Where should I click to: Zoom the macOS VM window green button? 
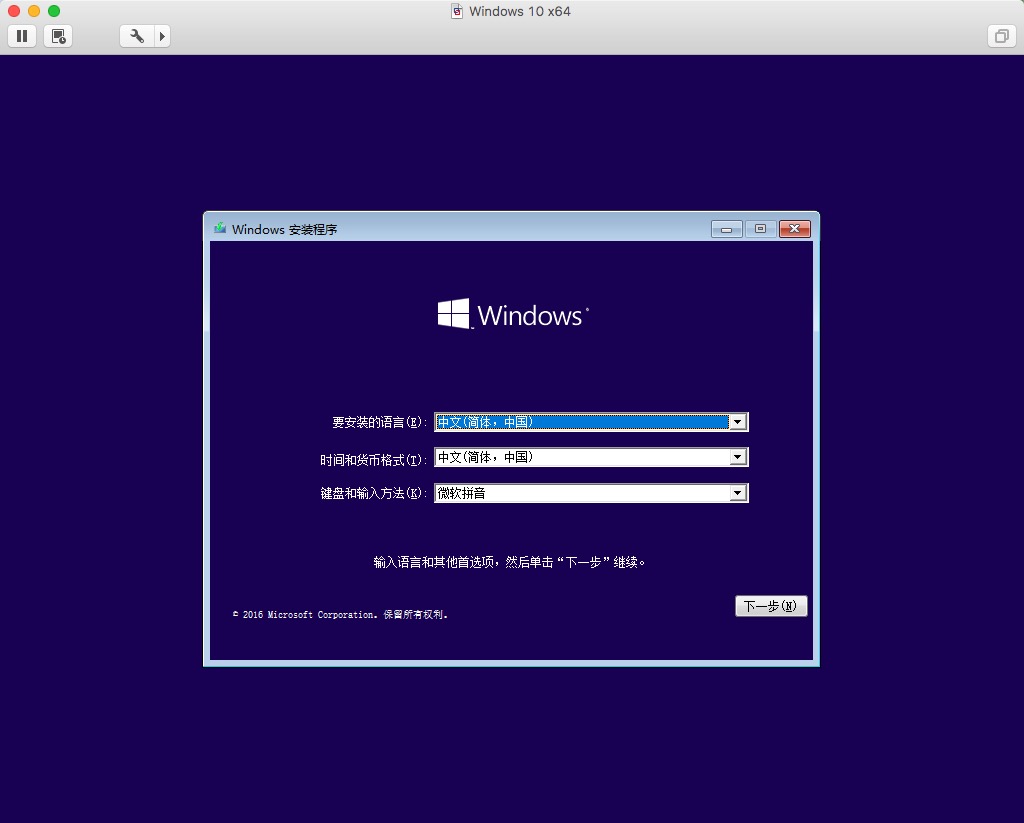pyautogui.click(x=54, y=11)
